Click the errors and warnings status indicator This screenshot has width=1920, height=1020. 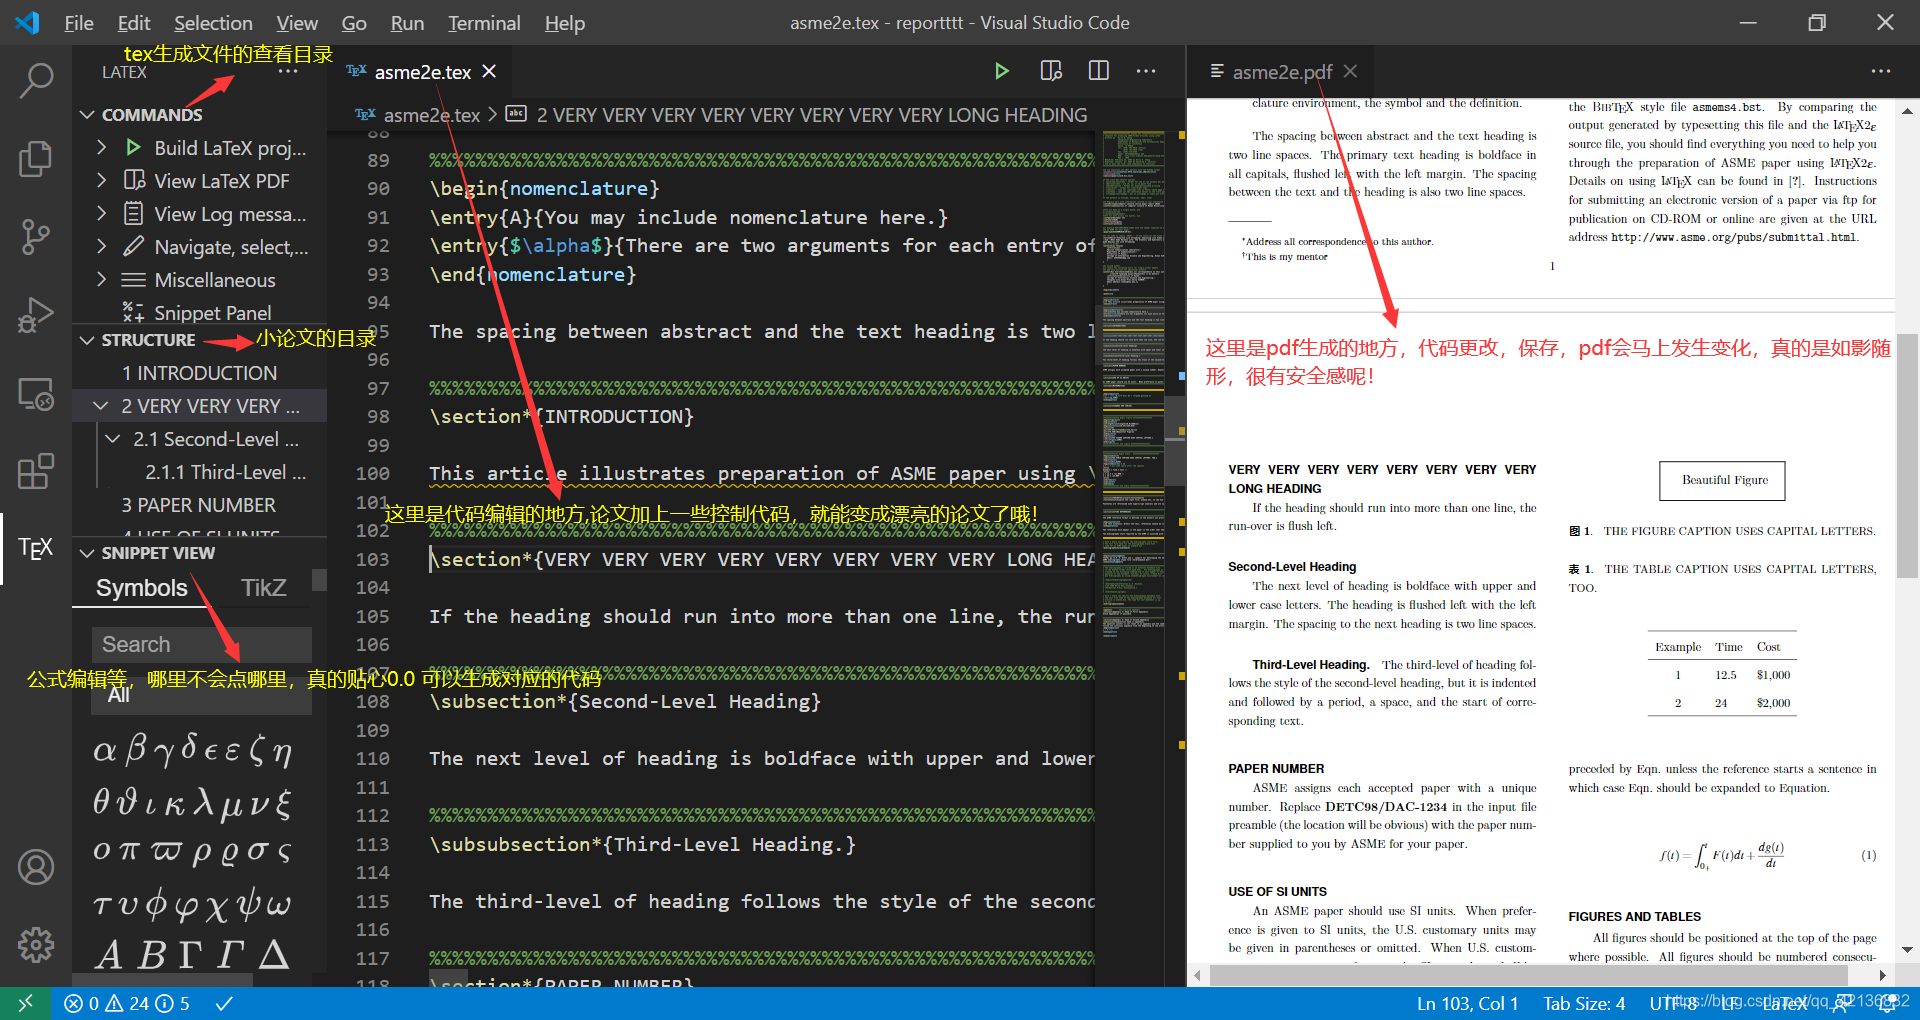[127, 1003]
